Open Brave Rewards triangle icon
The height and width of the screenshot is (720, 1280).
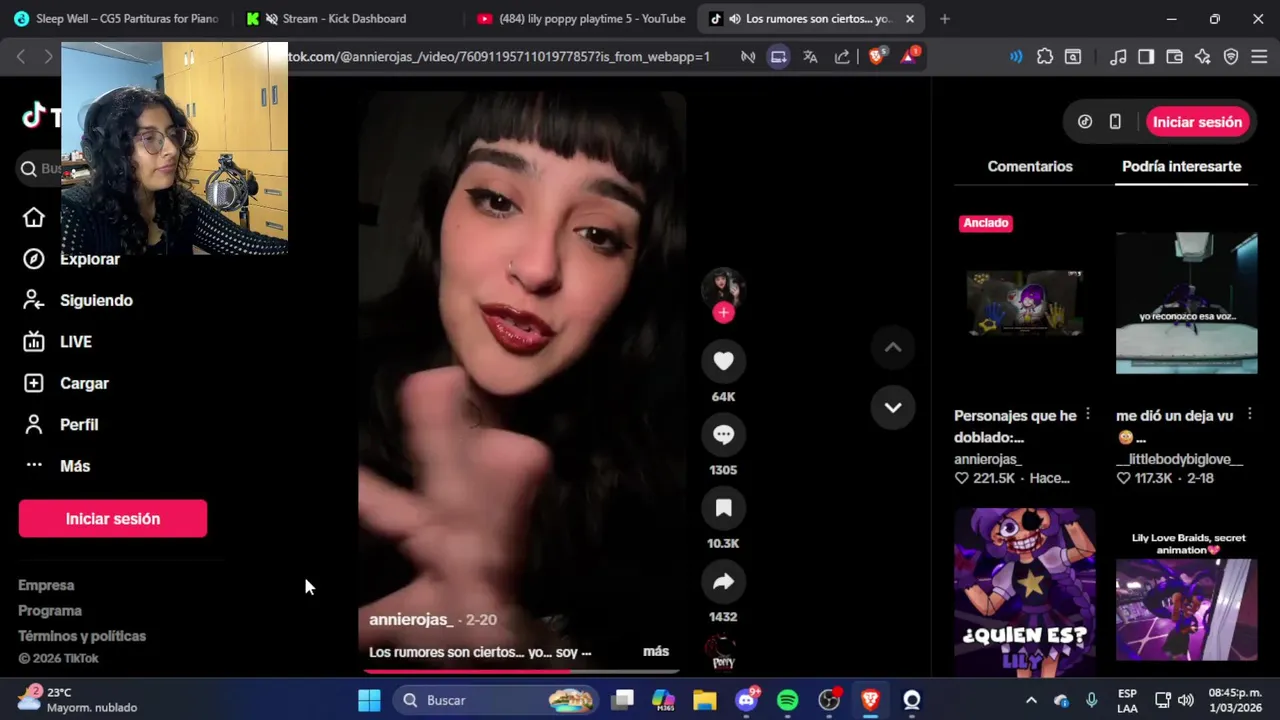909,57
